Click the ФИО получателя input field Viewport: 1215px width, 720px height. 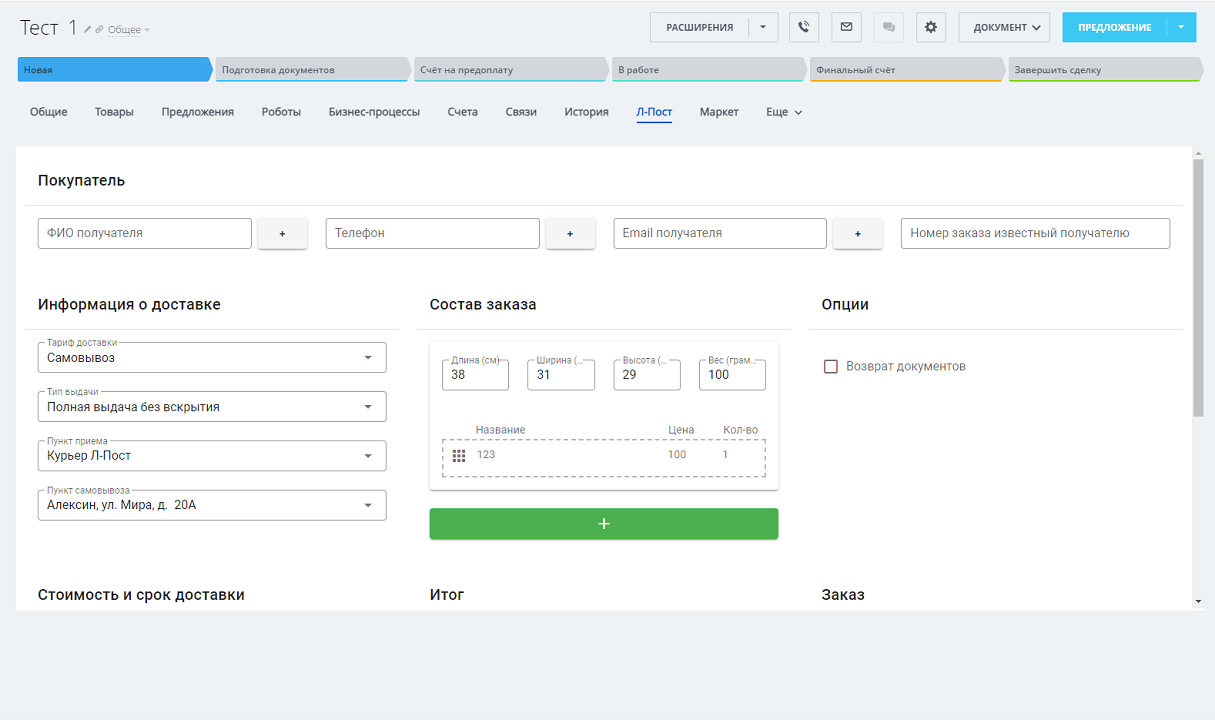coord(144,233)
